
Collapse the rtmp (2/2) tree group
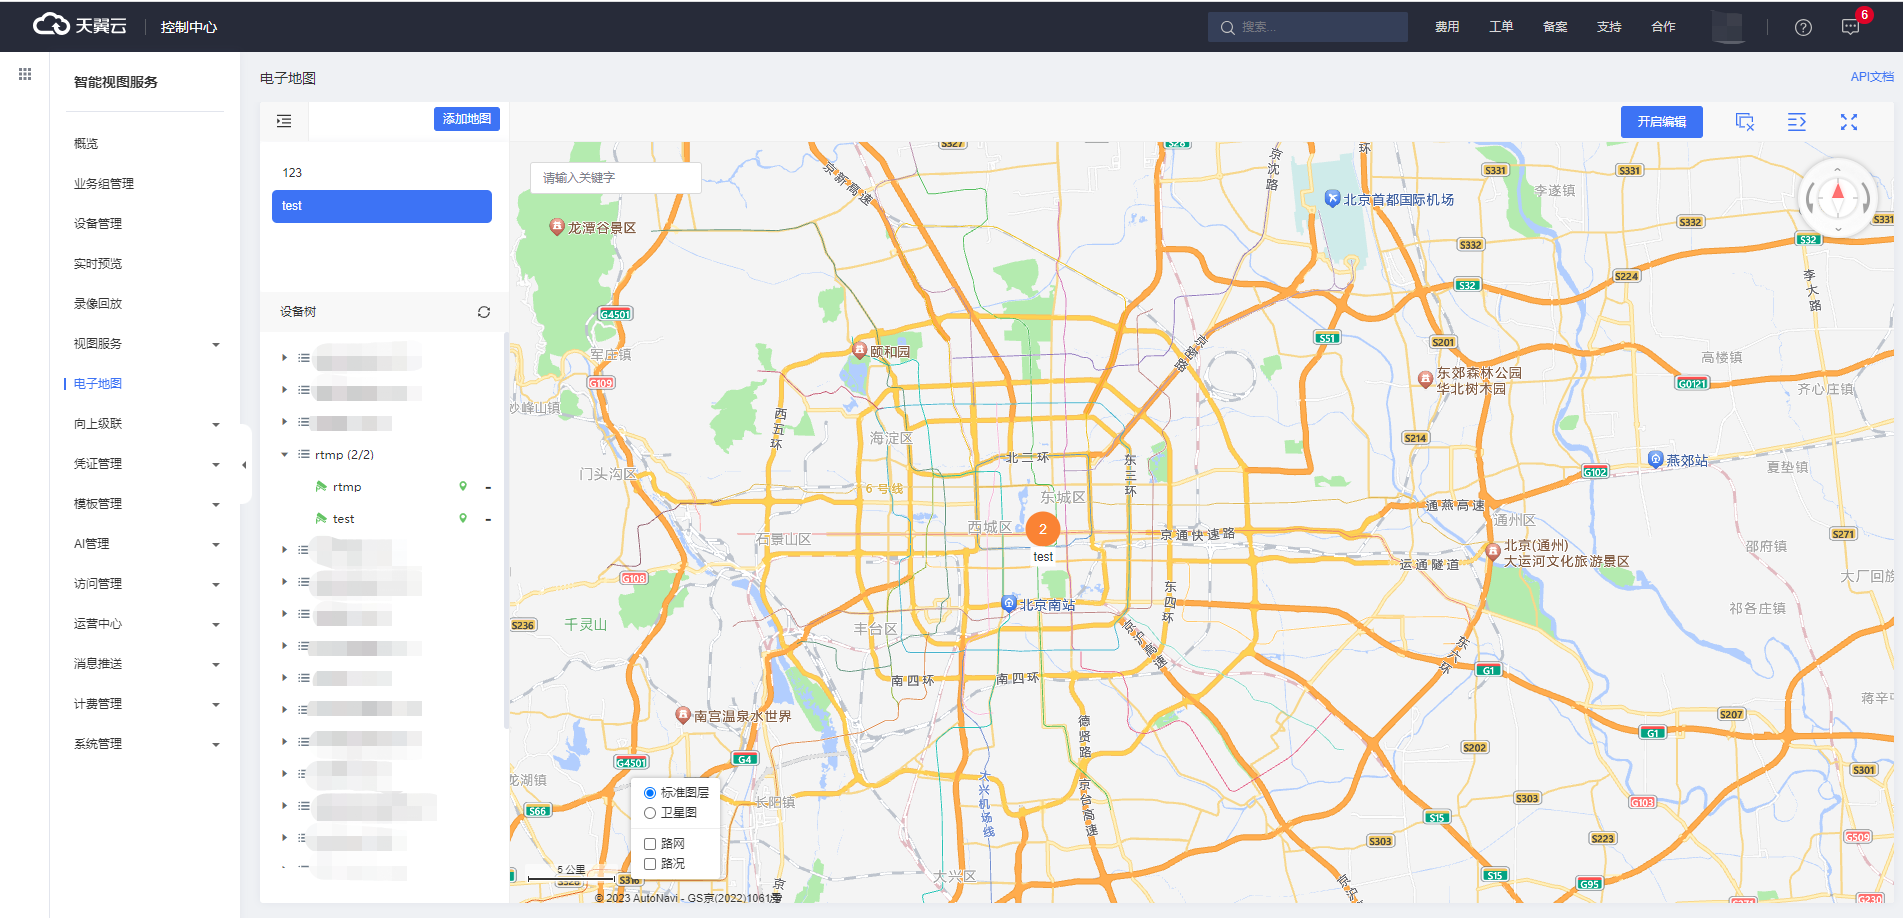point(285,455)
